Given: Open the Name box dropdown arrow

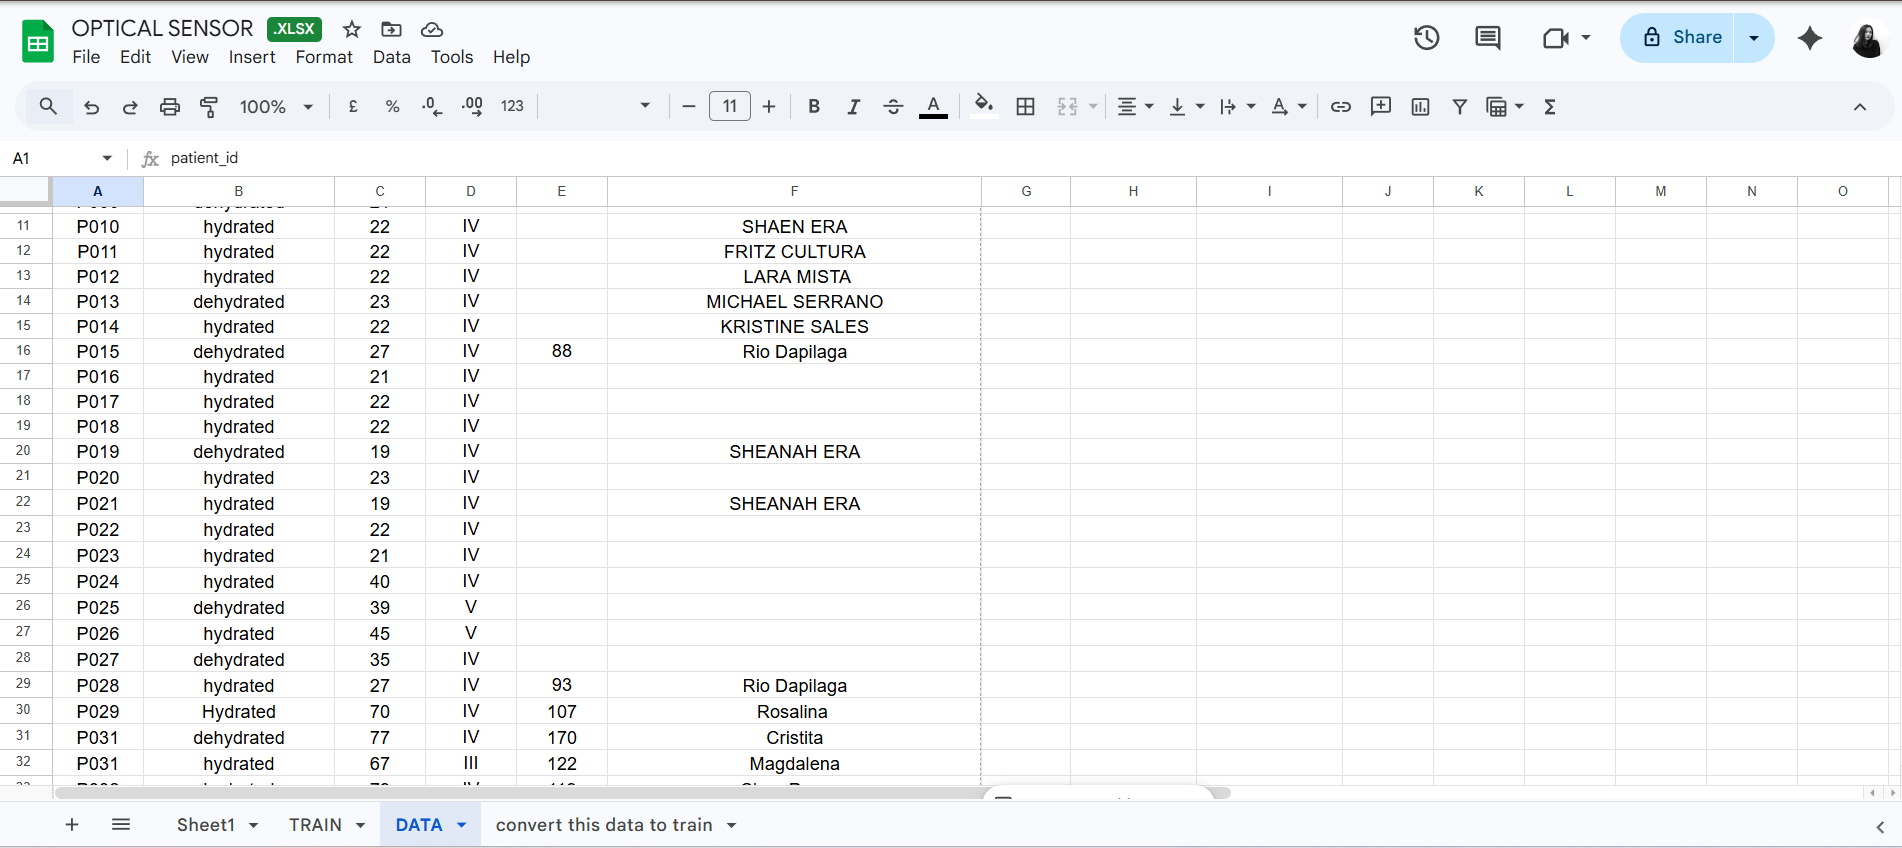Looking at the screenshot, I should 107,158.
